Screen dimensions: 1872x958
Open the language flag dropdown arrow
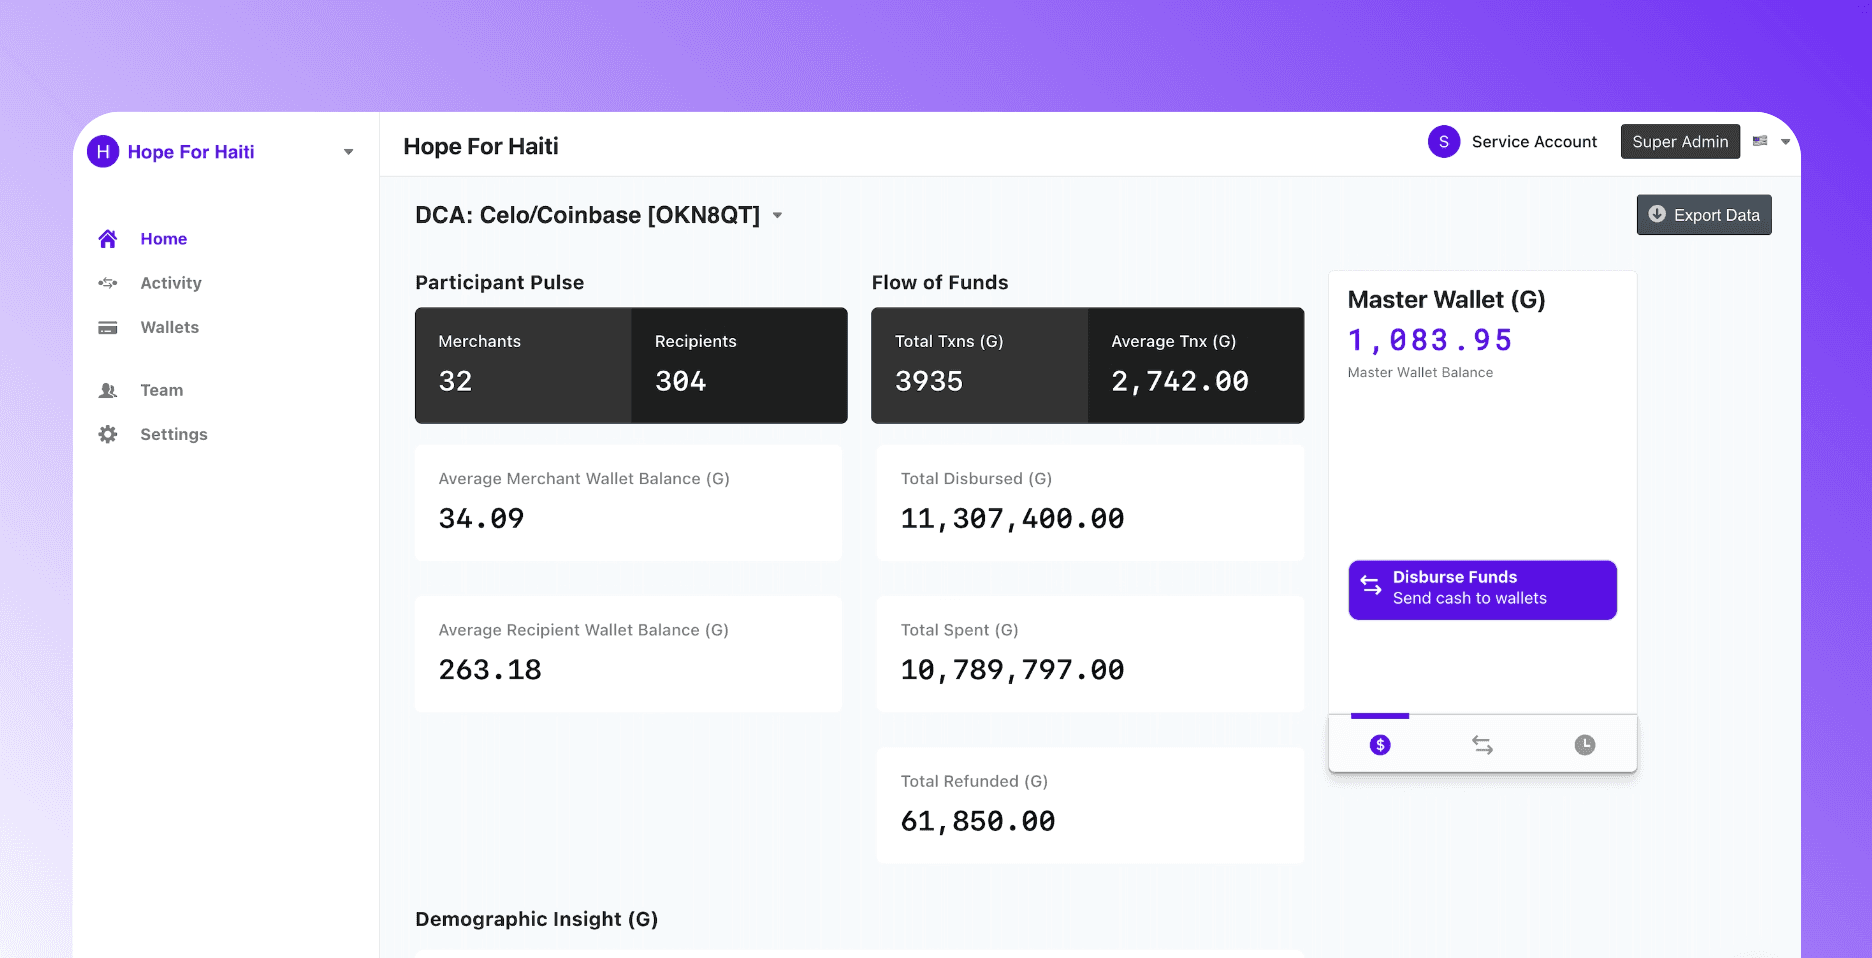(1785, 142)
